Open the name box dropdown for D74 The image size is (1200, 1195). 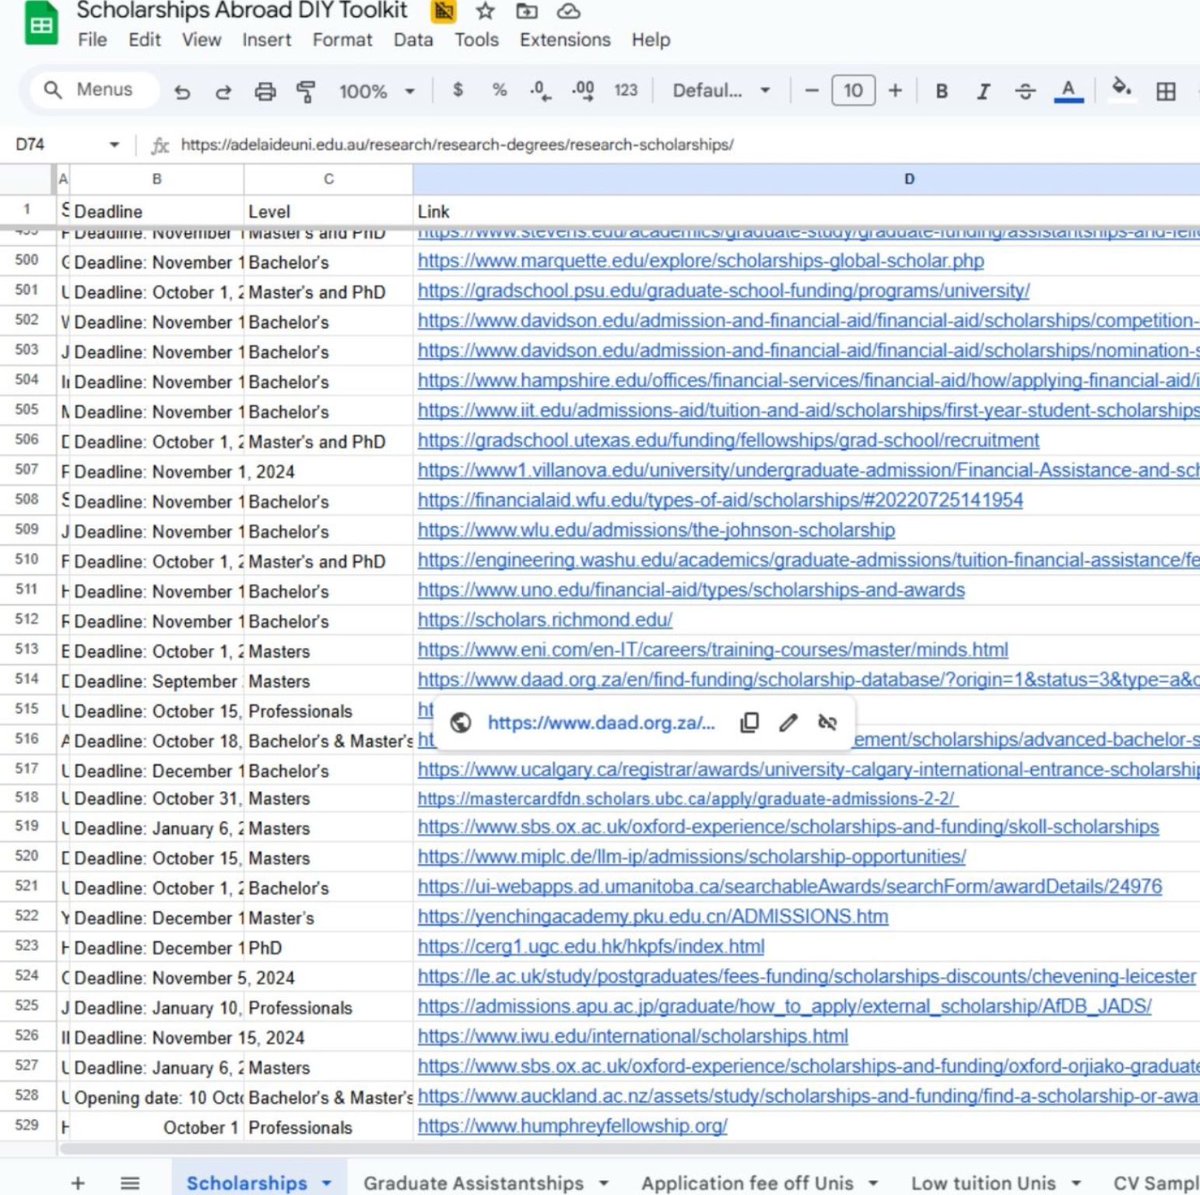114,145
